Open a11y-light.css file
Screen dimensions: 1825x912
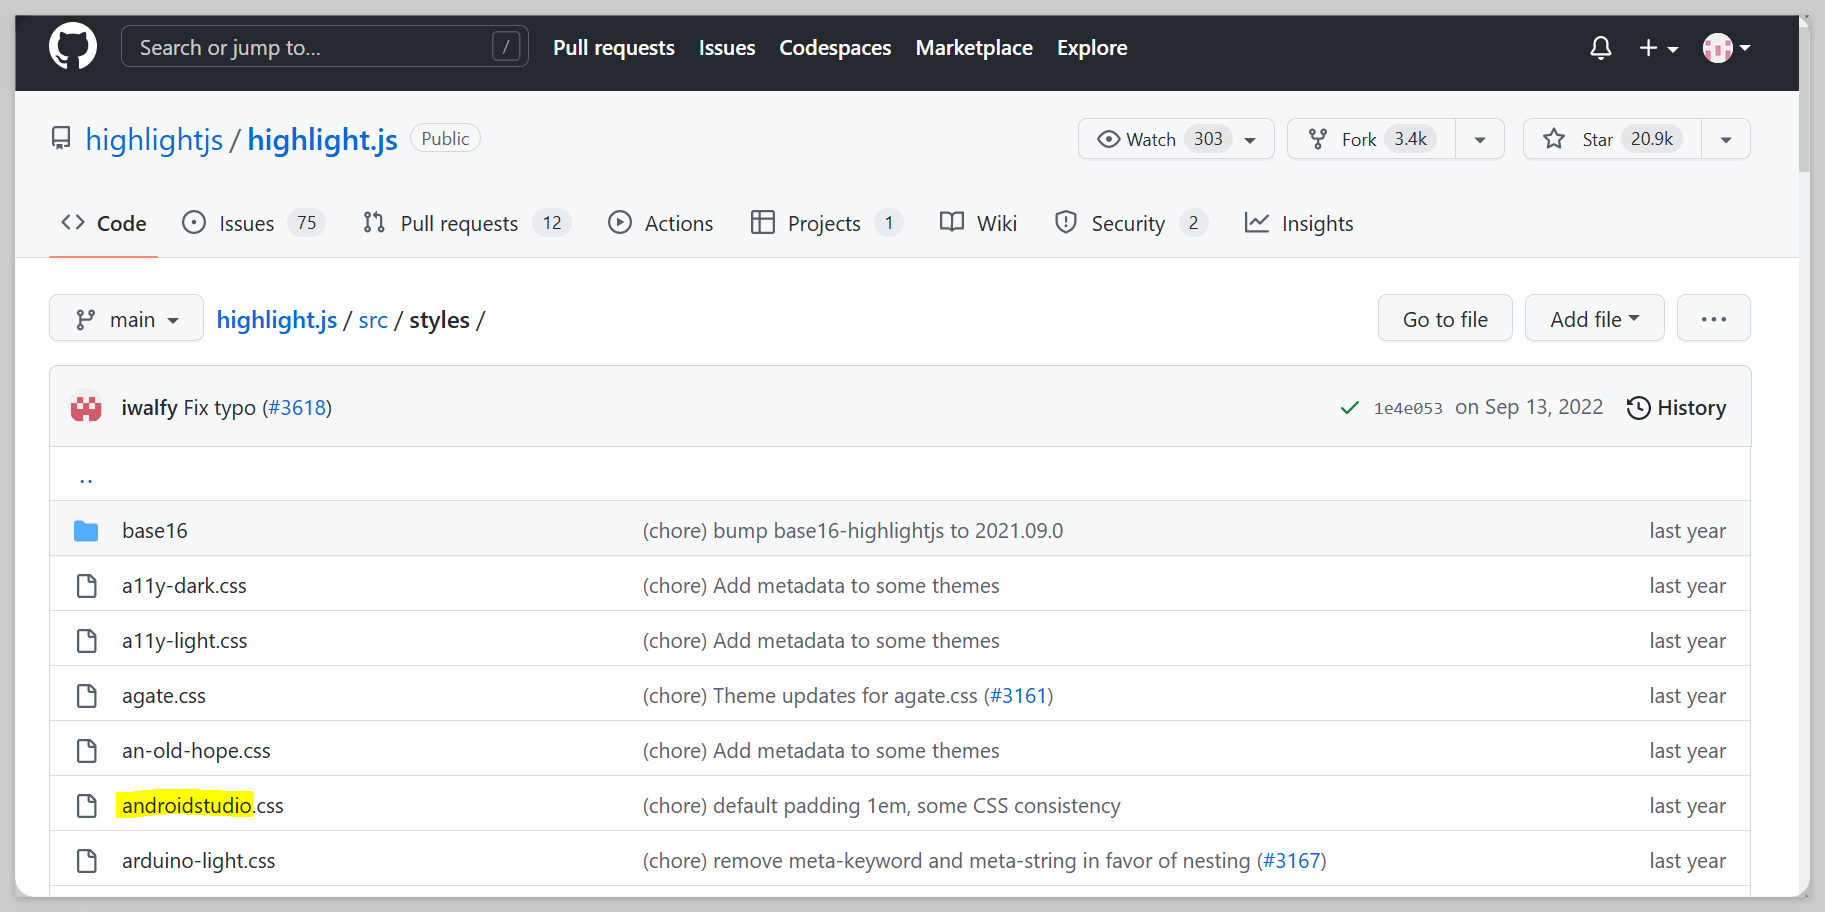(185, 641)
